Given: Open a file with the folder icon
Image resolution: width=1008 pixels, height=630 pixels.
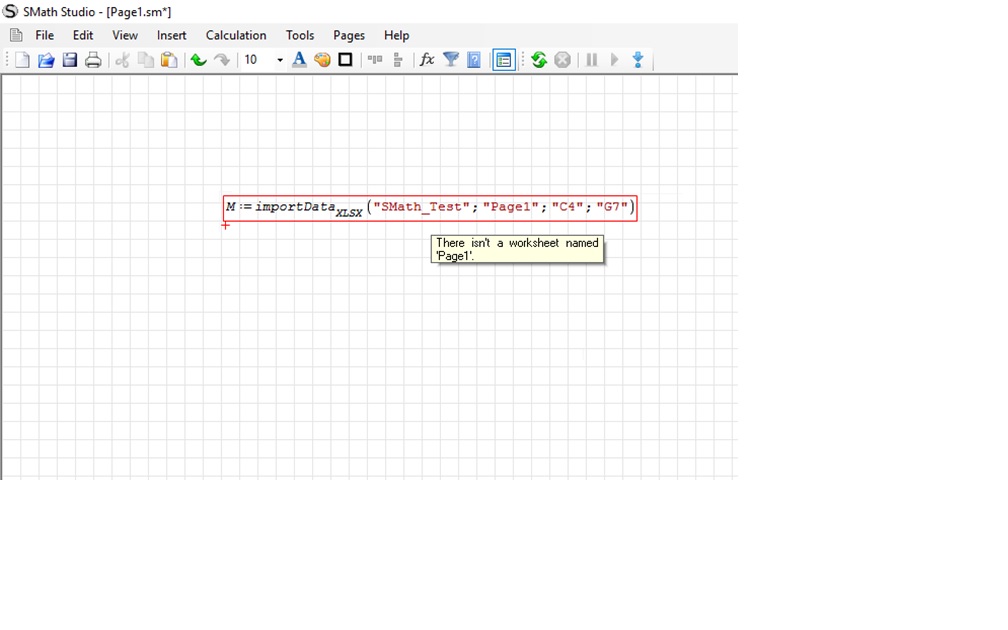Looking at the screenshot, I should coord(46,60).
